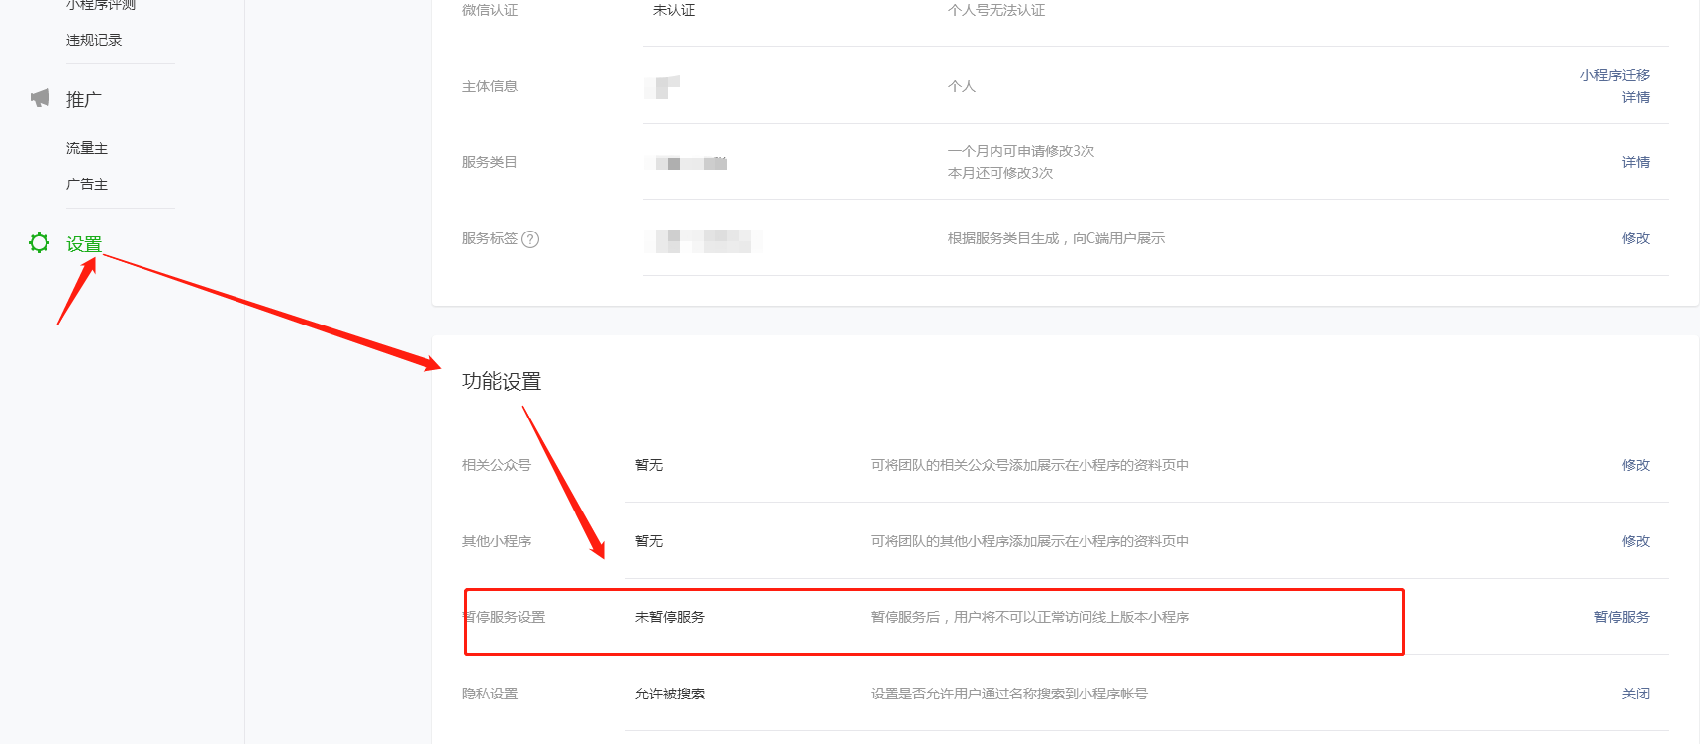The image size is (1700, 744).
Task: Open the 流量主 sidebar entry
Action: click(87, 148)
